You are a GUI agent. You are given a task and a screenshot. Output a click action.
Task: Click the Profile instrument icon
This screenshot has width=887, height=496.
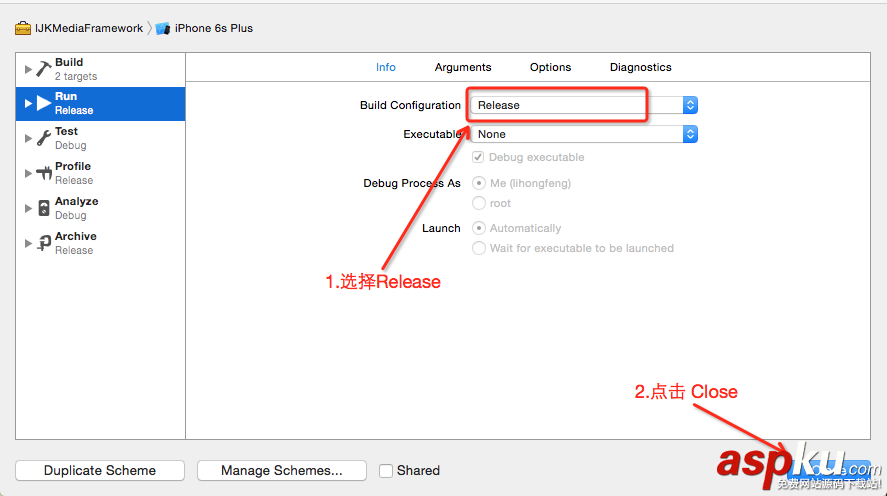[44, 173]
